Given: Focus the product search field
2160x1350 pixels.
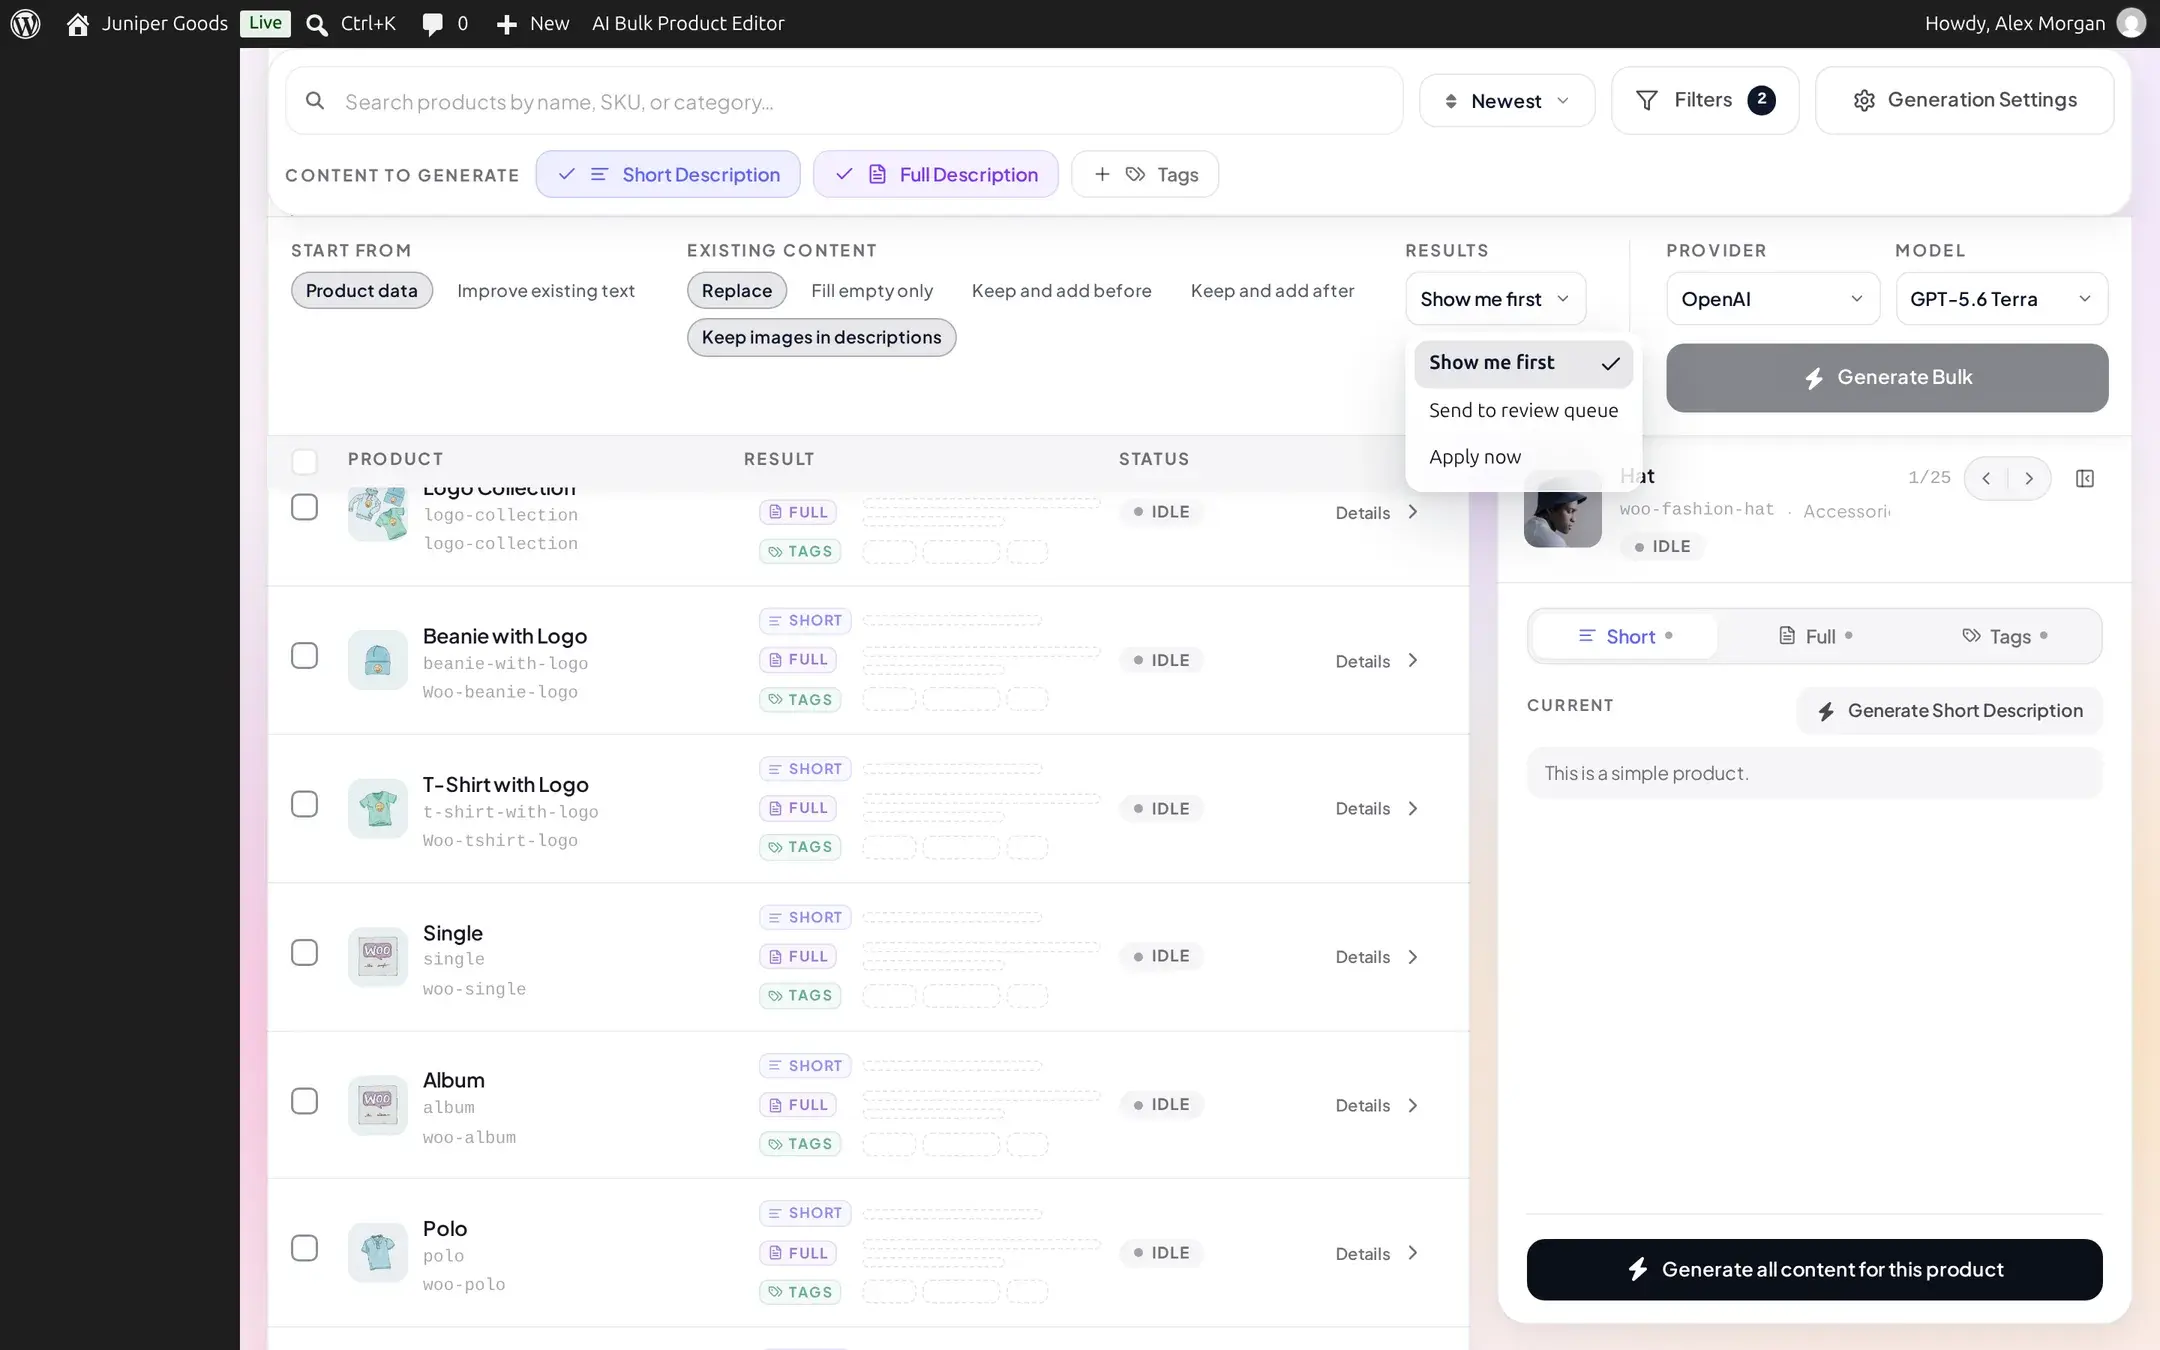Looking at the screenshot, I should point(844,101).
